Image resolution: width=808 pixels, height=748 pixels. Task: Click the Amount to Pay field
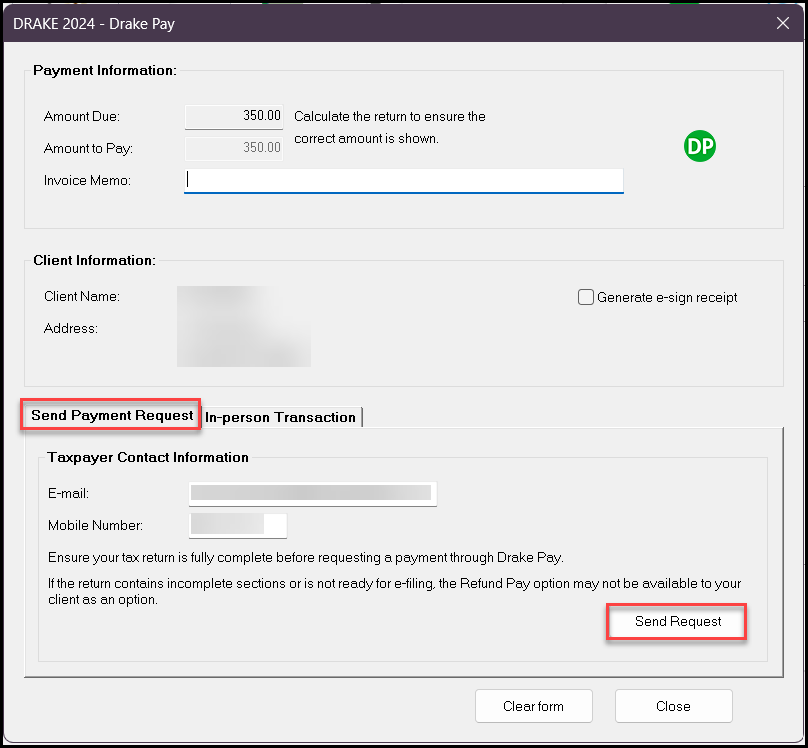point(233,148)
